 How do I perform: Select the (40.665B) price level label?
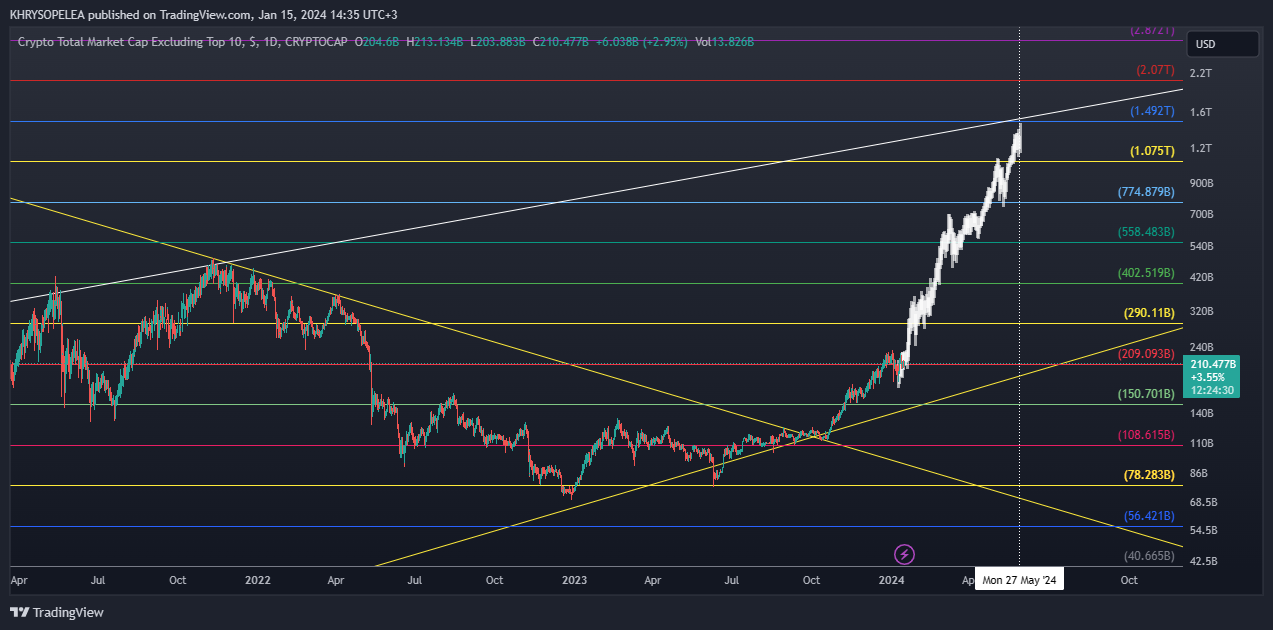[1149, 555]
